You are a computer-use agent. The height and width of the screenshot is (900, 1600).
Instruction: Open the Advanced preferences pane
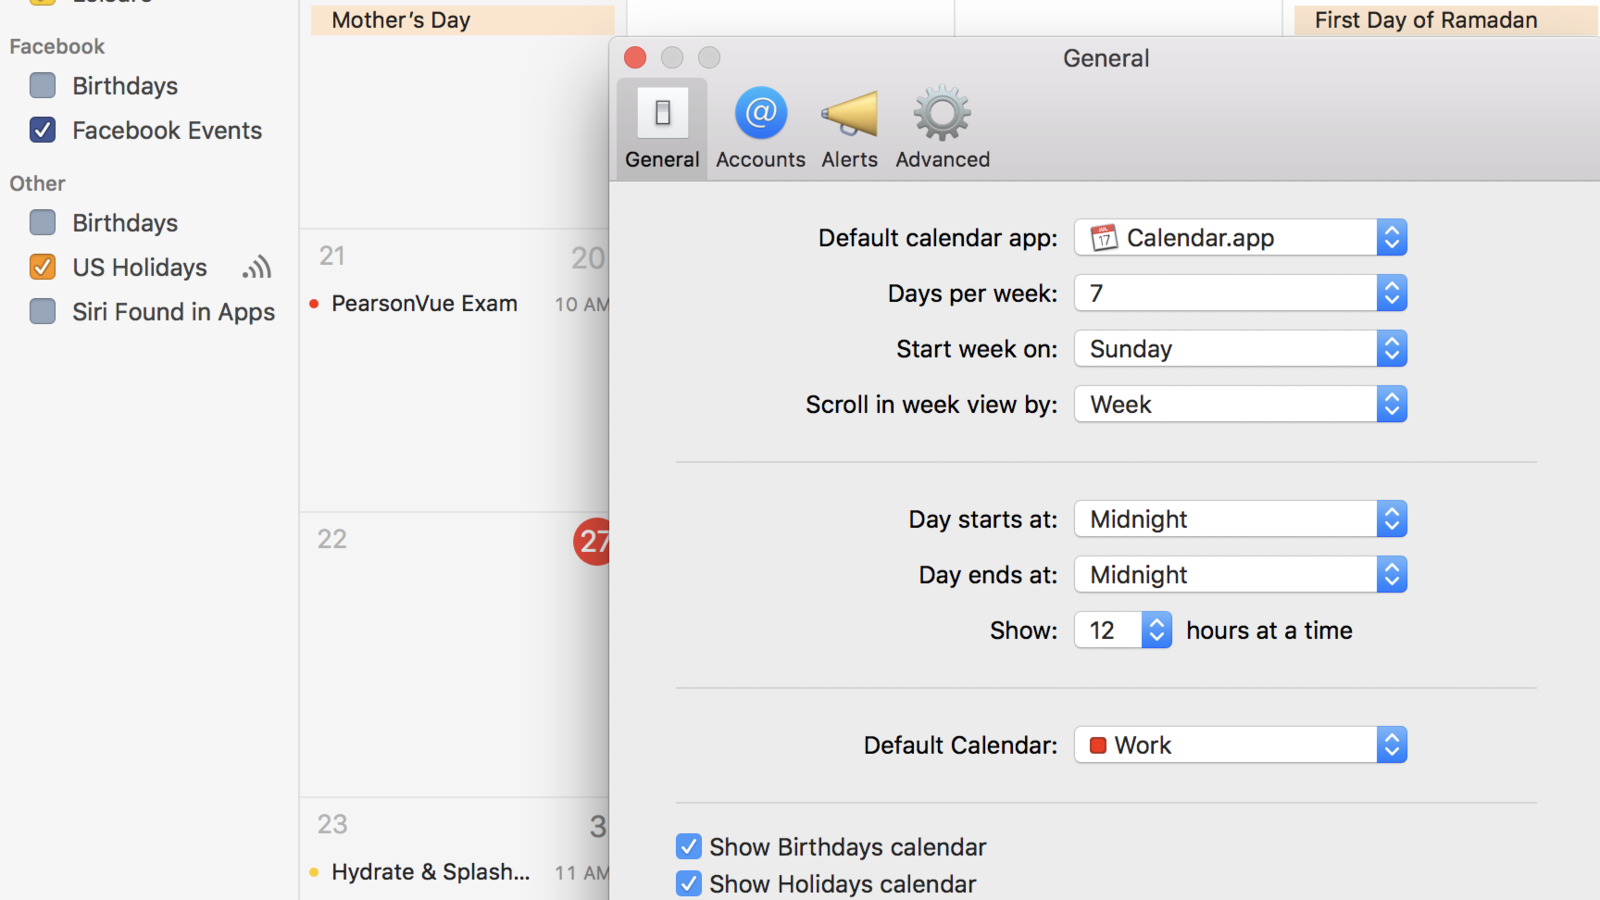click(940, 125)
